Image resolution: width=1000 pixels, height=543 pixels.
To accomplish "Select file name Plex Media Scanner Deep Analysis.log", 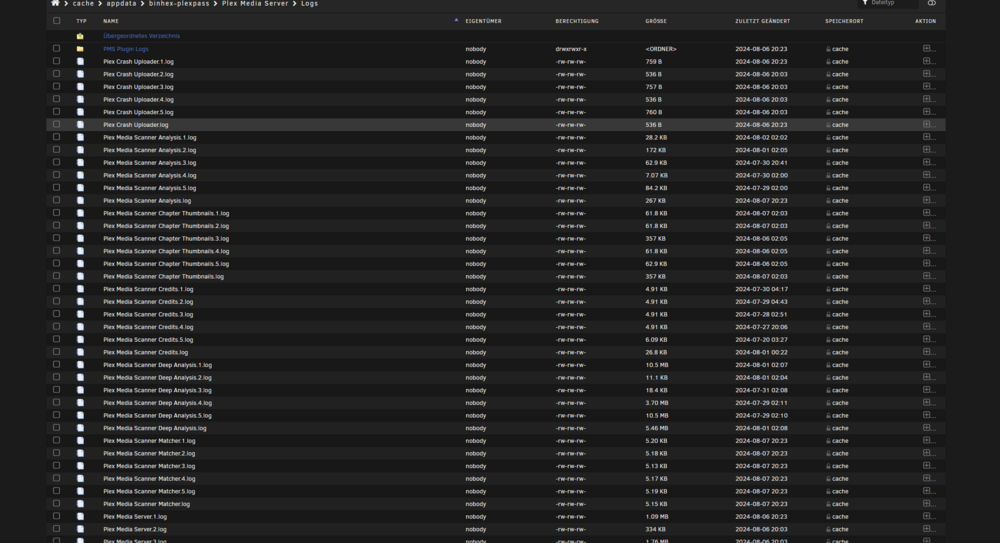I will click(155, 428).
